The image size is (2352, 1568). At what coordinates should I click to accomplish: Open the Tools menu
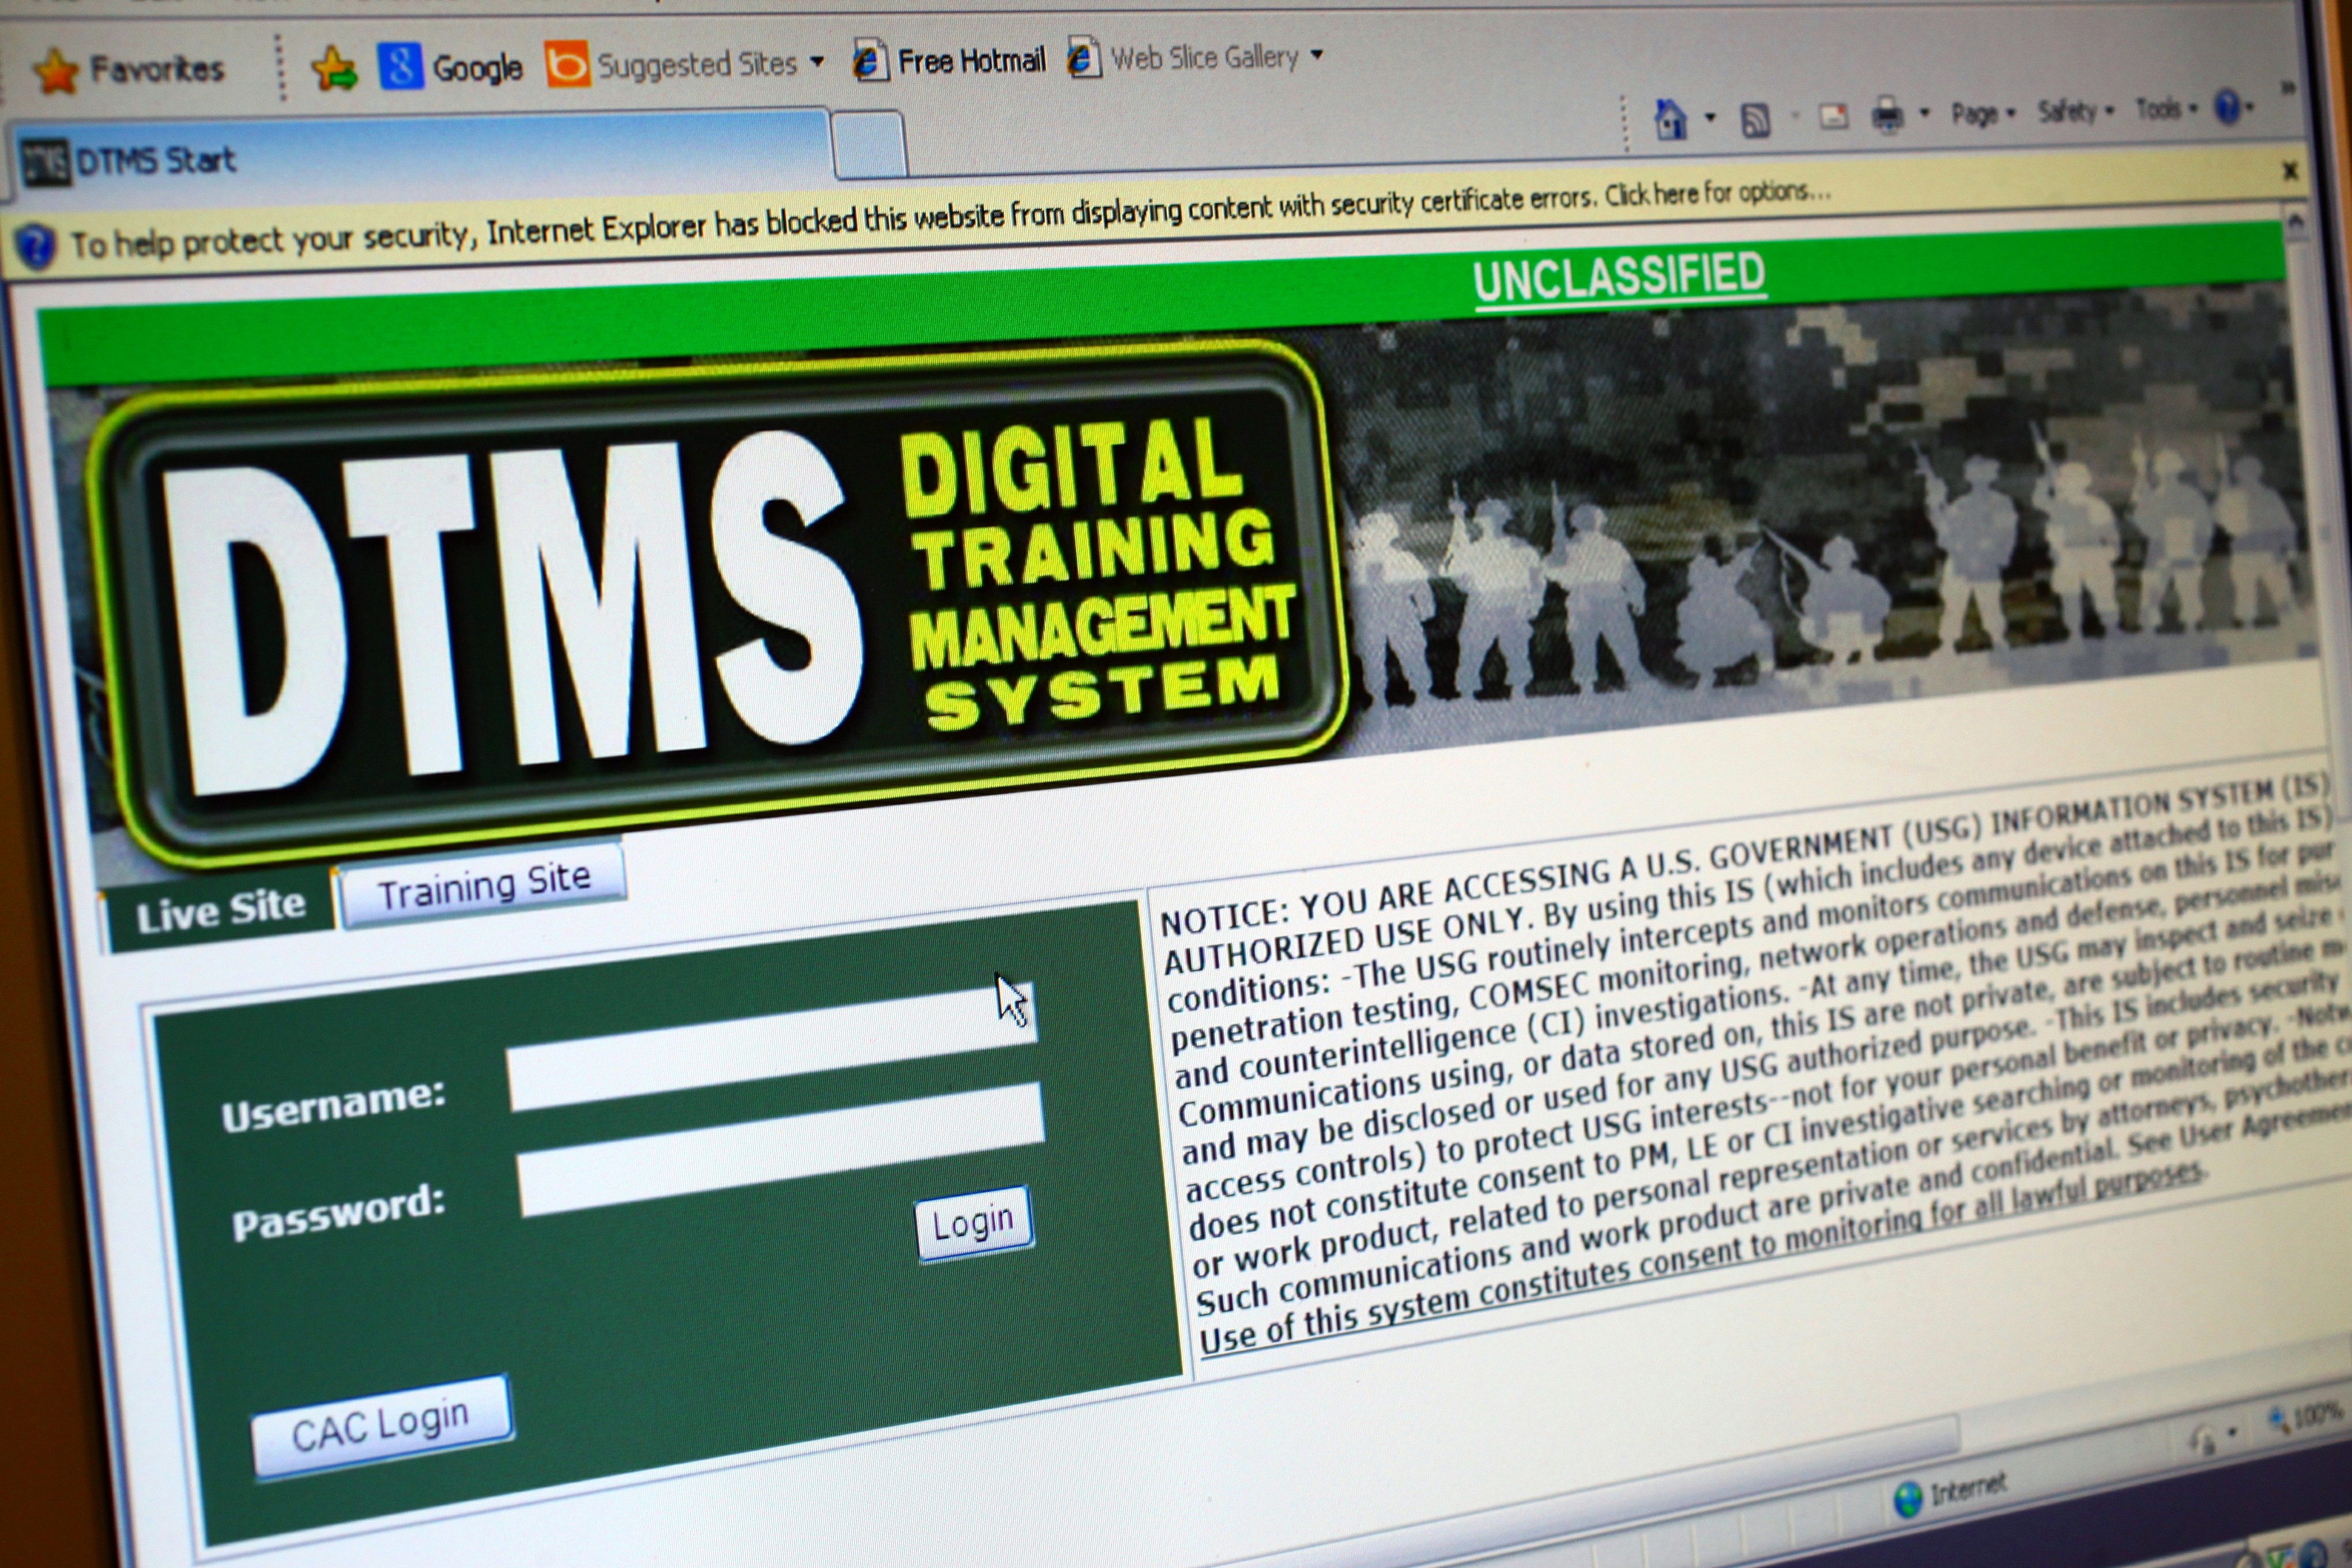point(2166,108)
